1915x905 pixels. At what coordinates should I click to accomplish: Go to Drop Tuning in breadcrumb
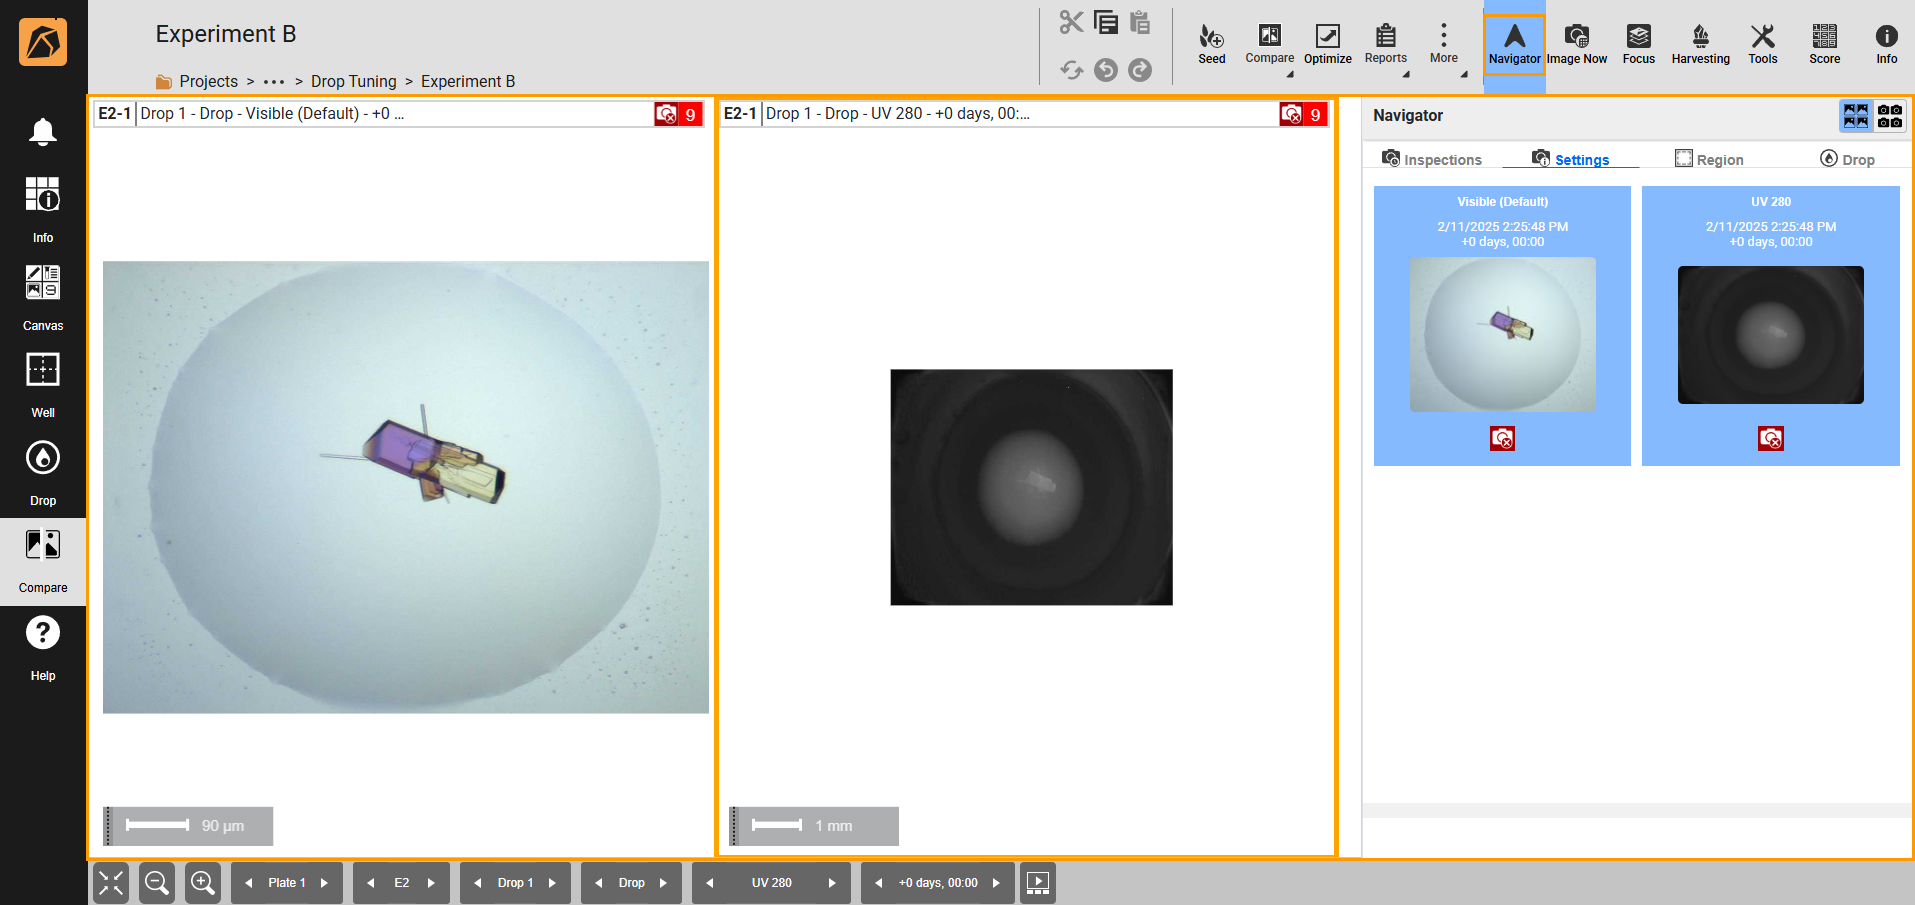pos(353,81)
